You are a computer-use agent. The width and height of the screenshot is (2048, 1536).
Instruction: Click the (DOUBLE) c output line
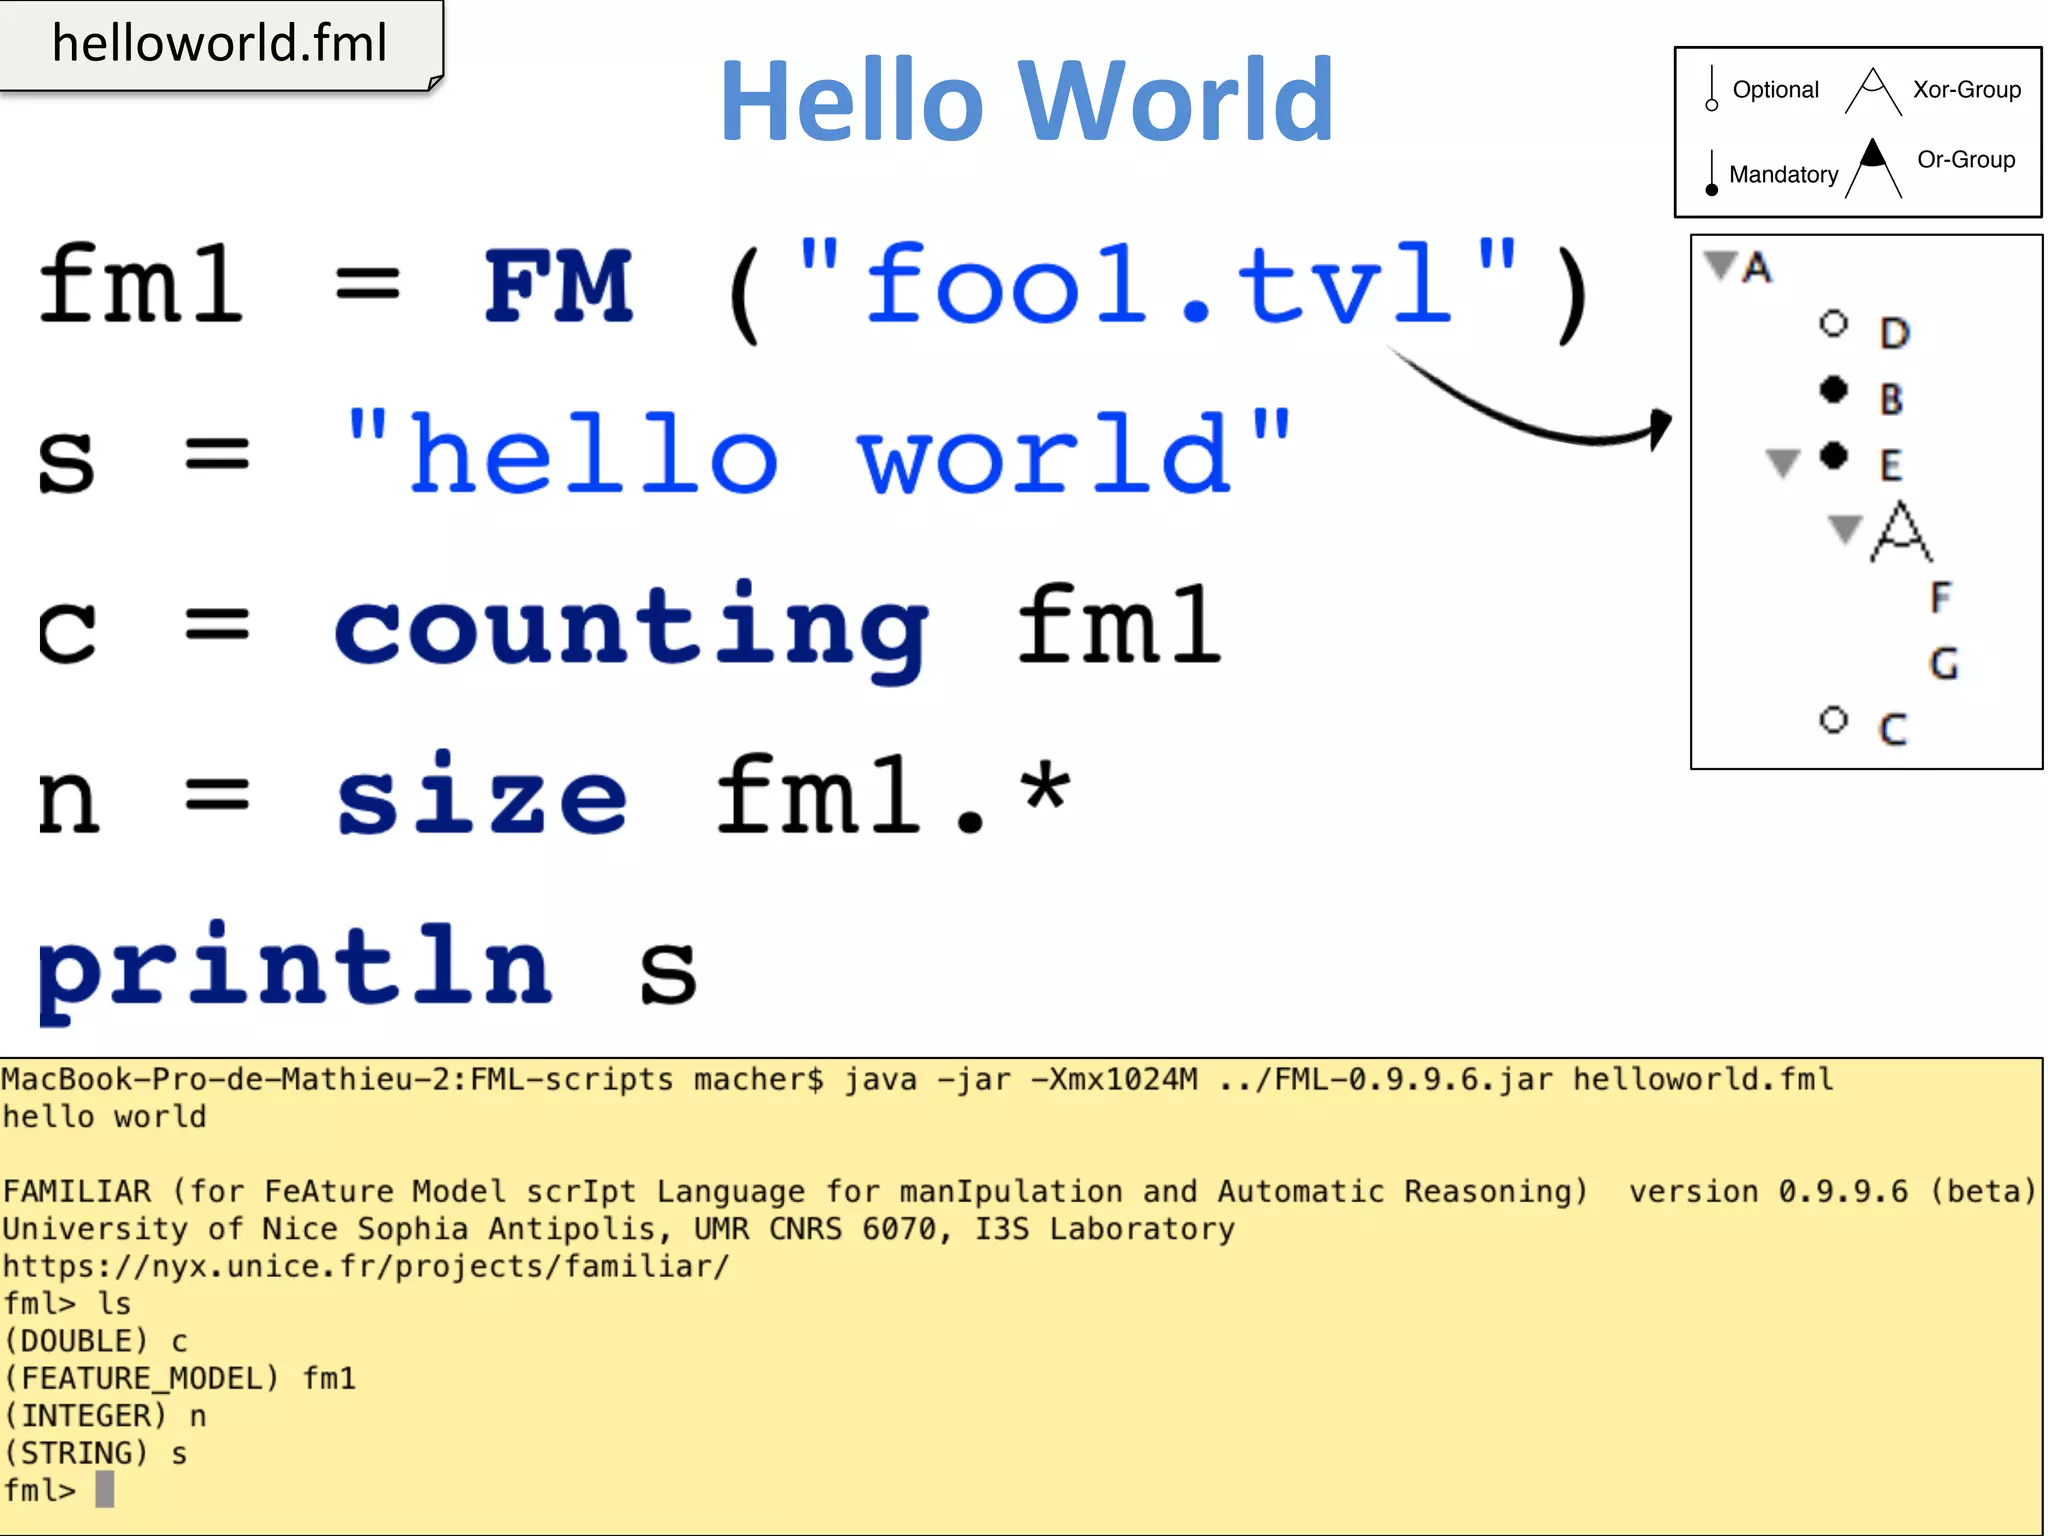pyautogui.click(x=95, y=1341)
